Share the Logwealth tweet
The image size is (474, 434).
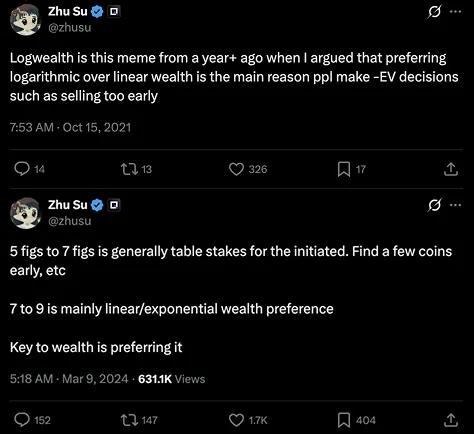451,169
